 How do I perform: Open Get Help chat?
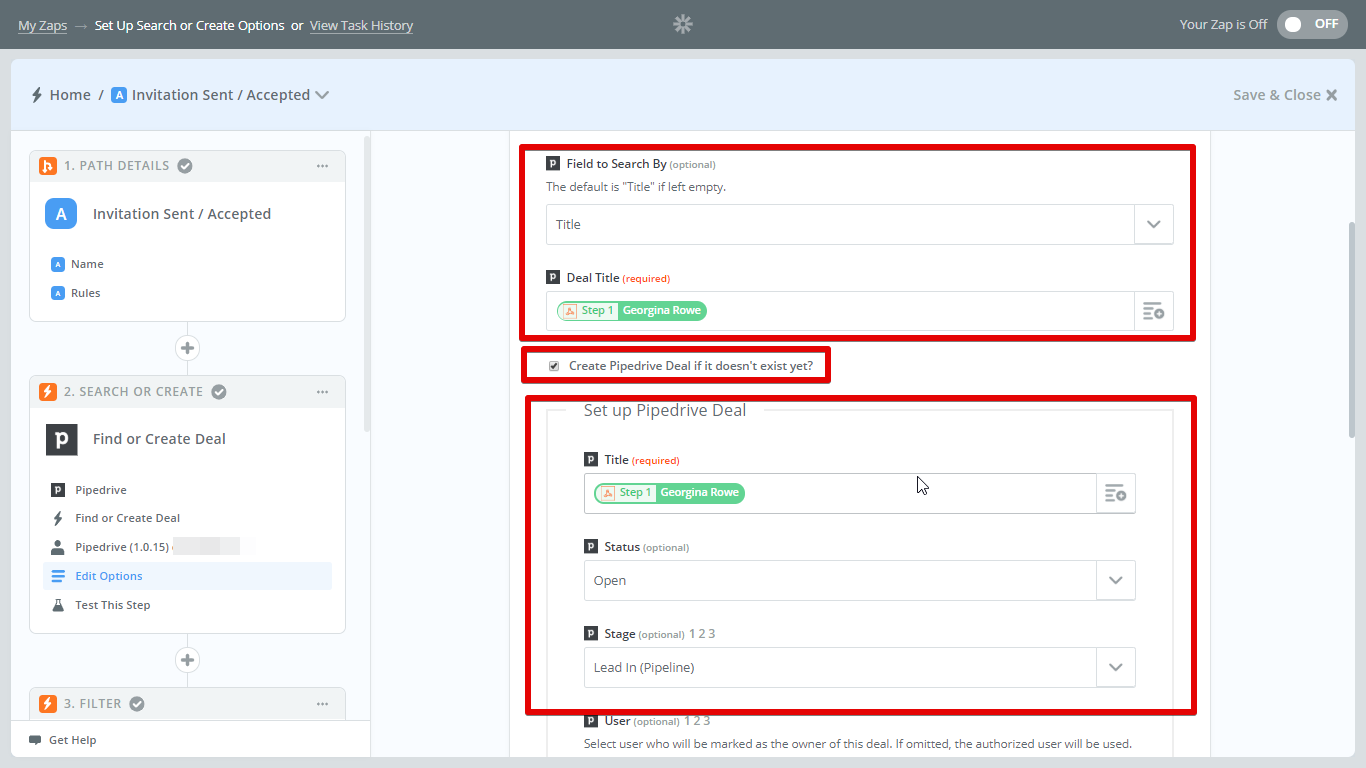63,740
